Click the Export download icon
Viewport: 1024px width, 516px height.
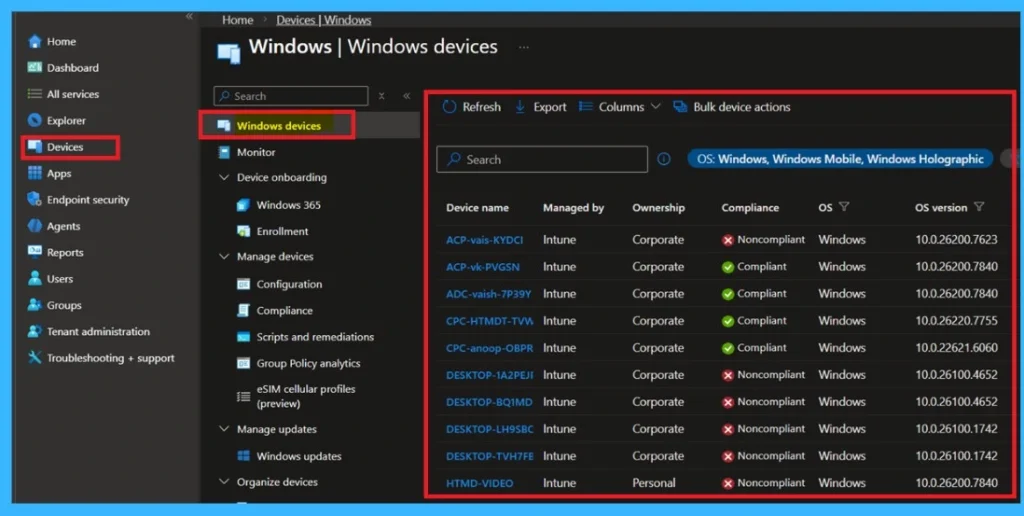click(x=520, y=107)
